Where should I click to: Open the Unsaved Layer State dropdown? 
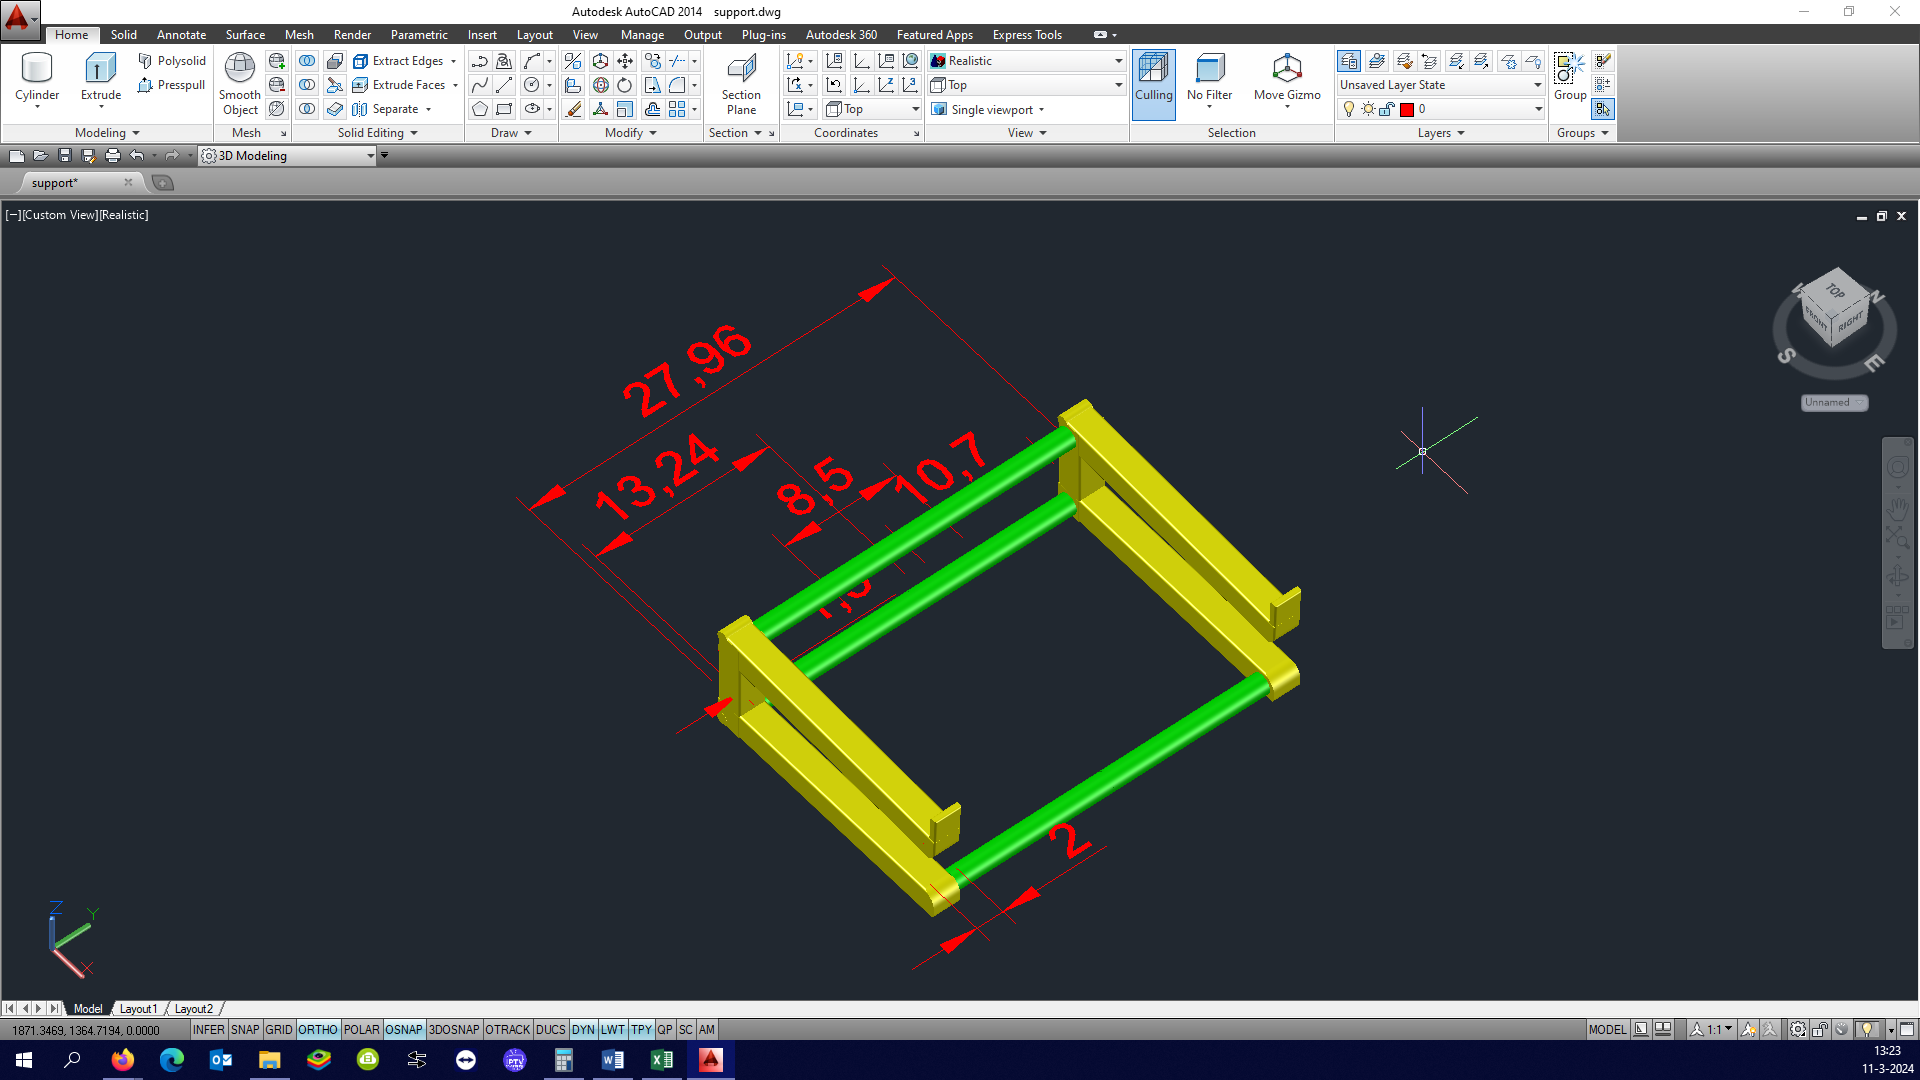click(x=1441, y=85)
